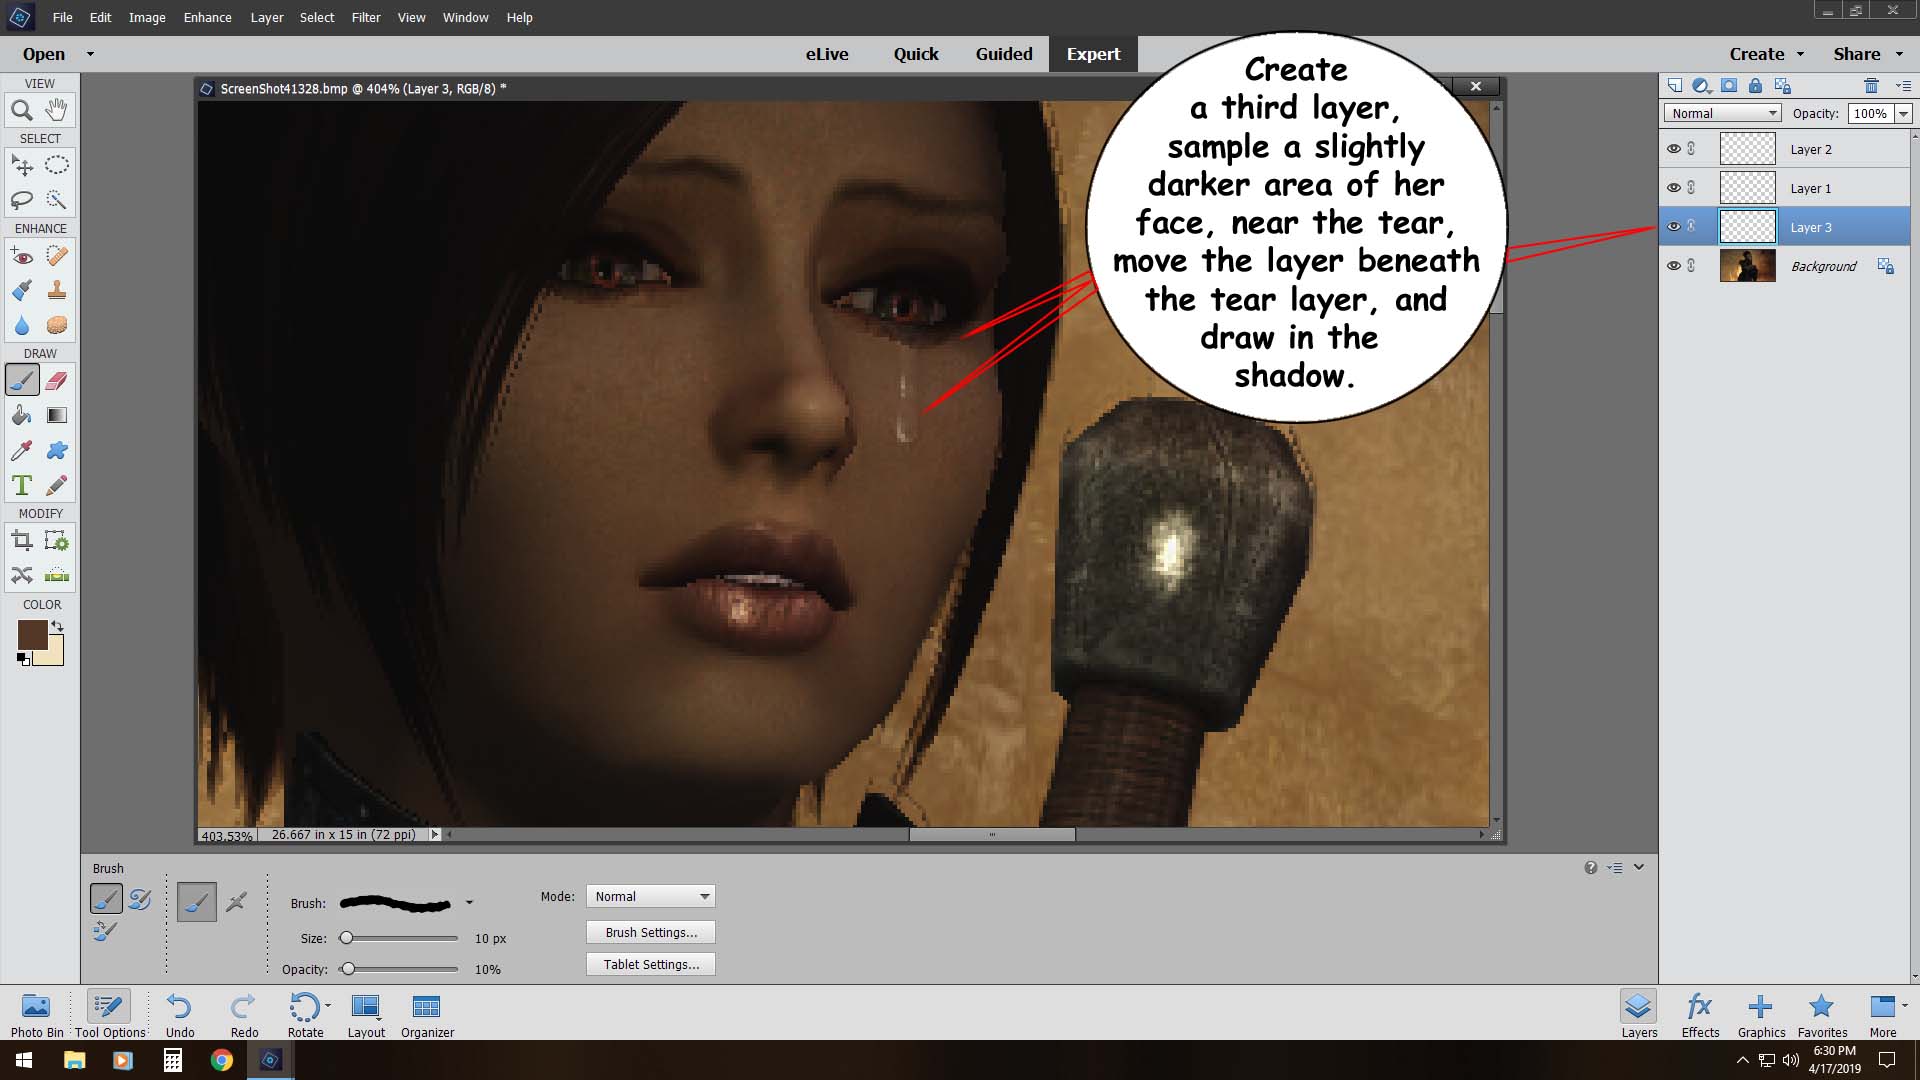1920x1080 pixels.
Task: Select the Crop tool
Action: pos(22,541)
